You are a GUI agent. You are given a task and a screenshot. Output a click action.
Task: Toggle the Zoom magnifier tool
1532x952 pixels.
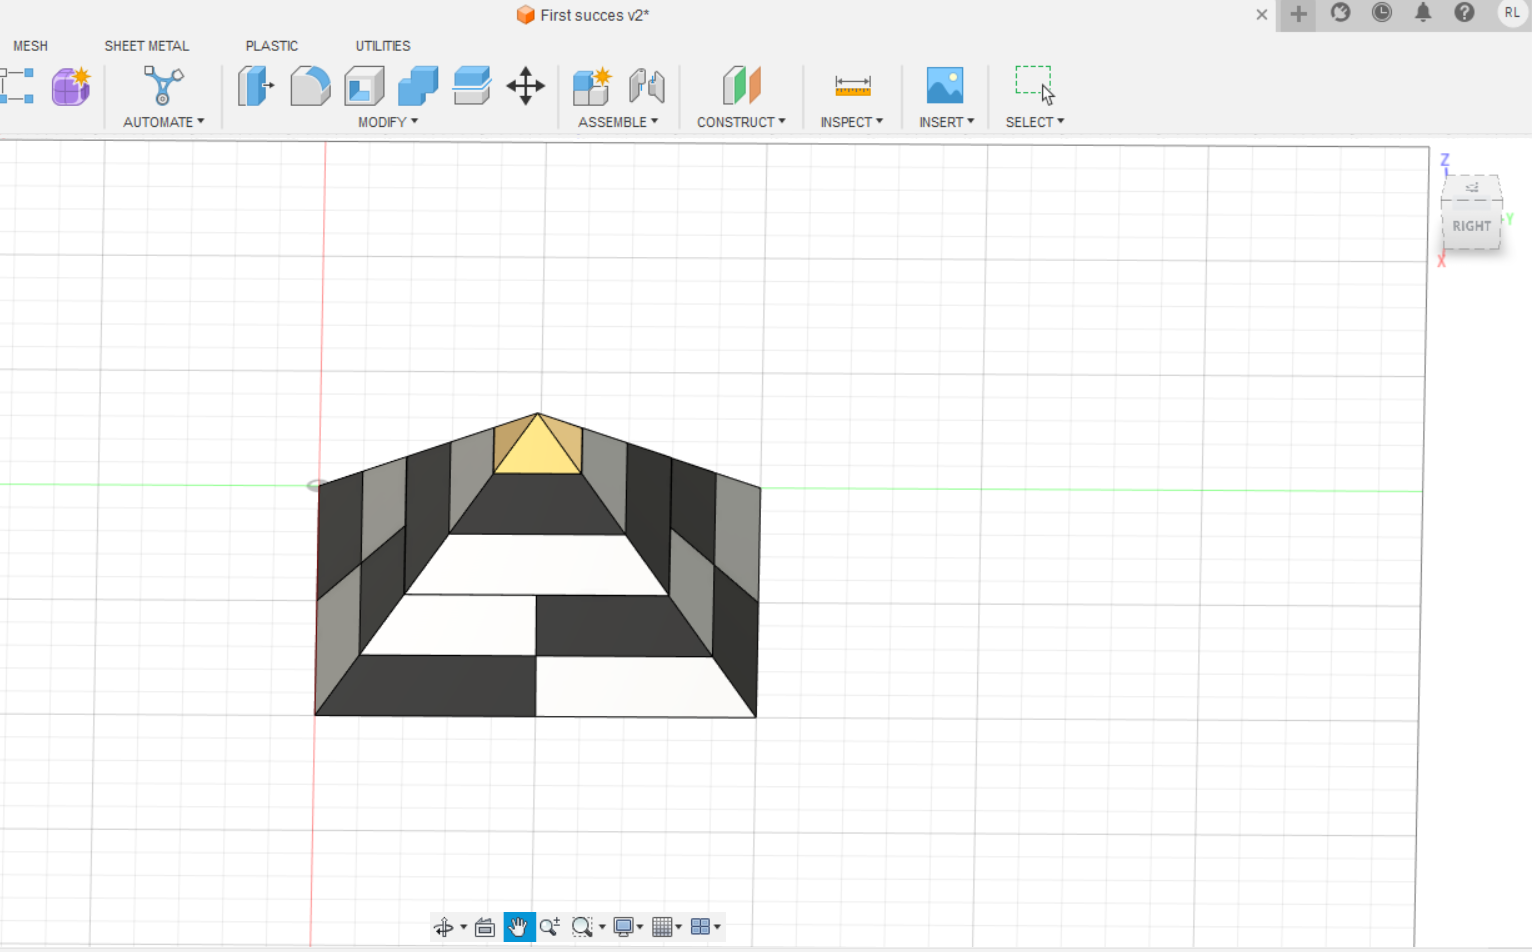pyautogui.click(x=549, y=927)
